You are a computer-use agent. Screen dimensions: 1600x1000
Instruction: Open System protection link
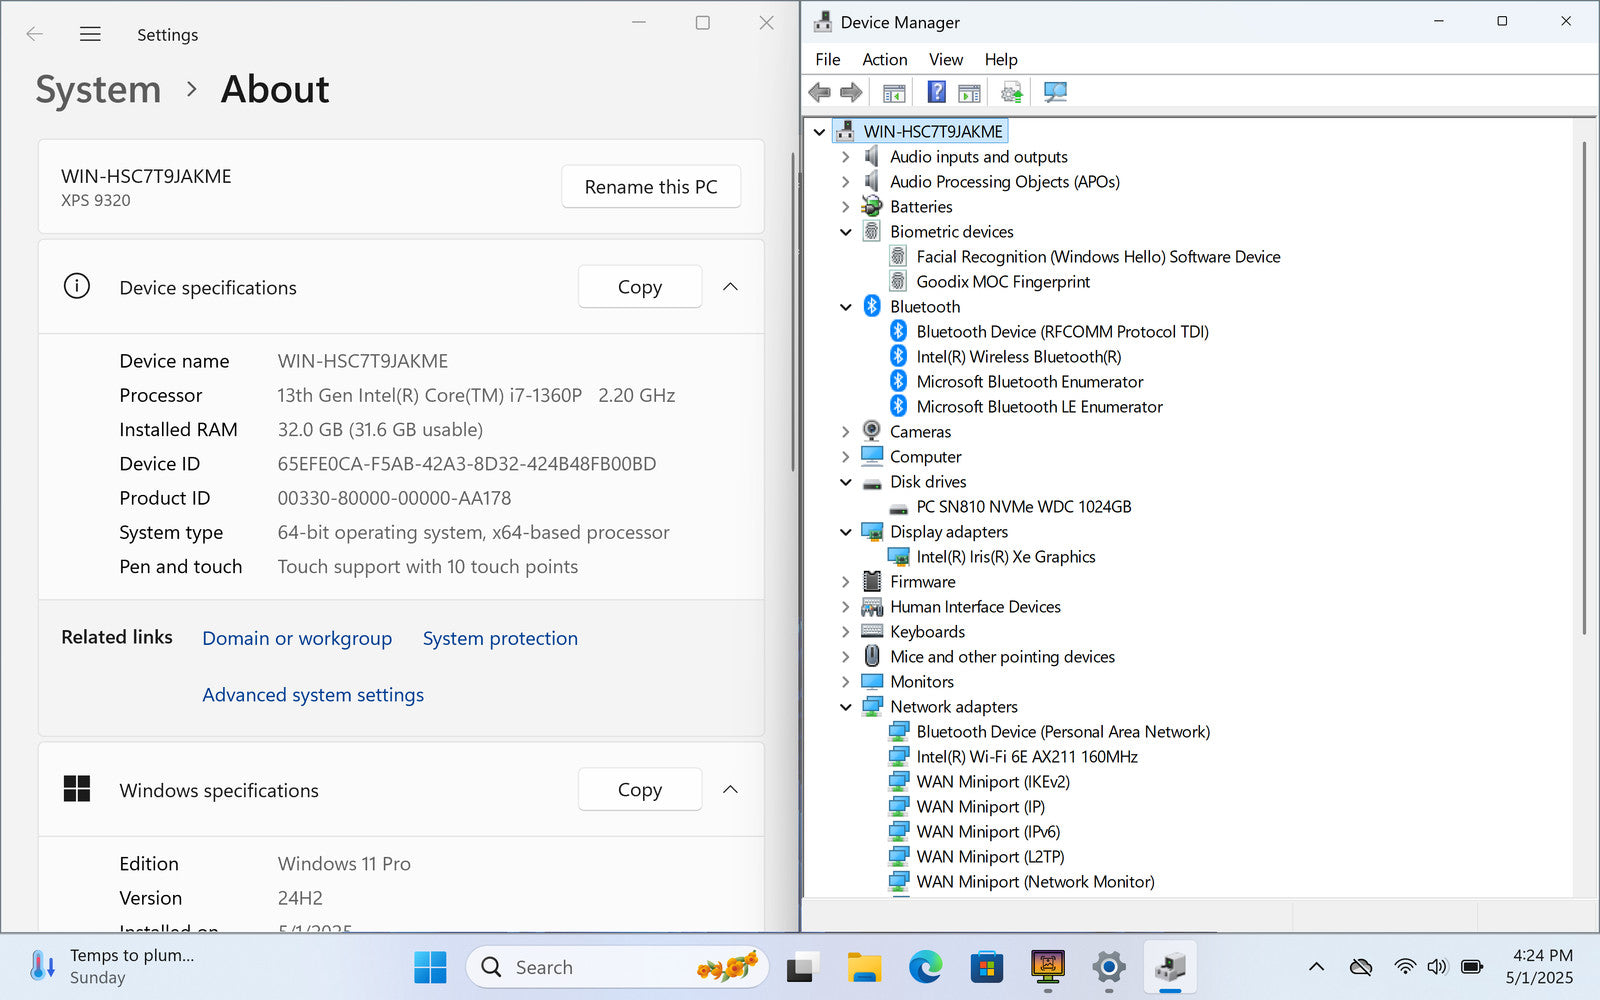click(500, 638)
